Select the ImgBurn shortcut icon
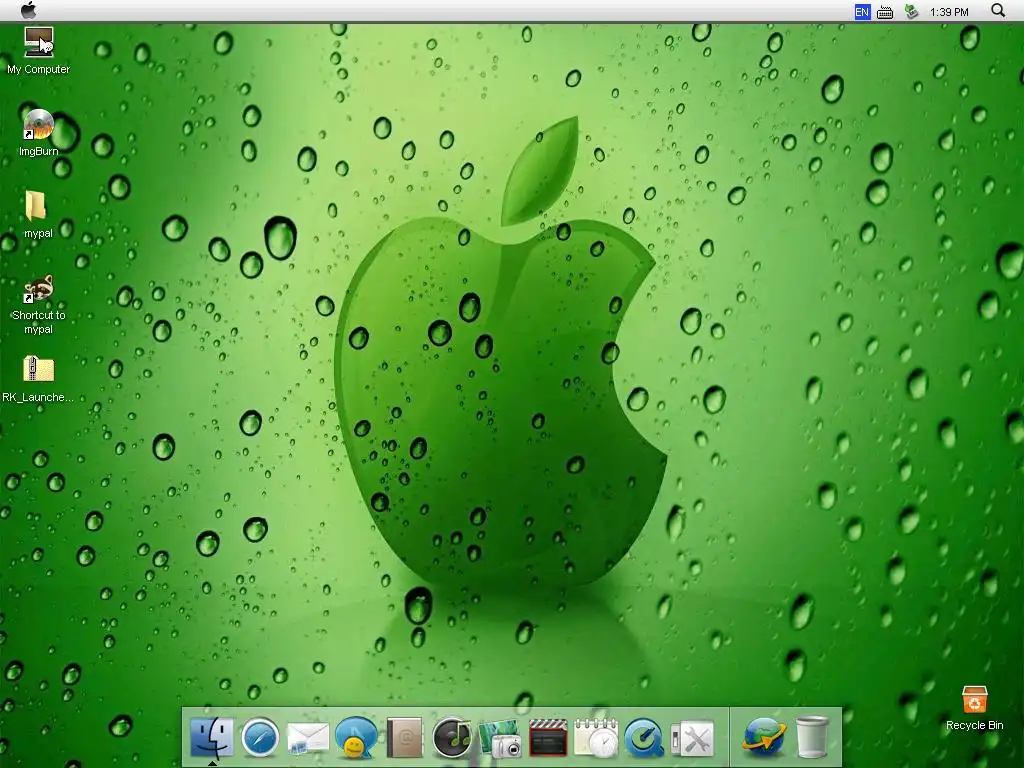 point(39,124)
